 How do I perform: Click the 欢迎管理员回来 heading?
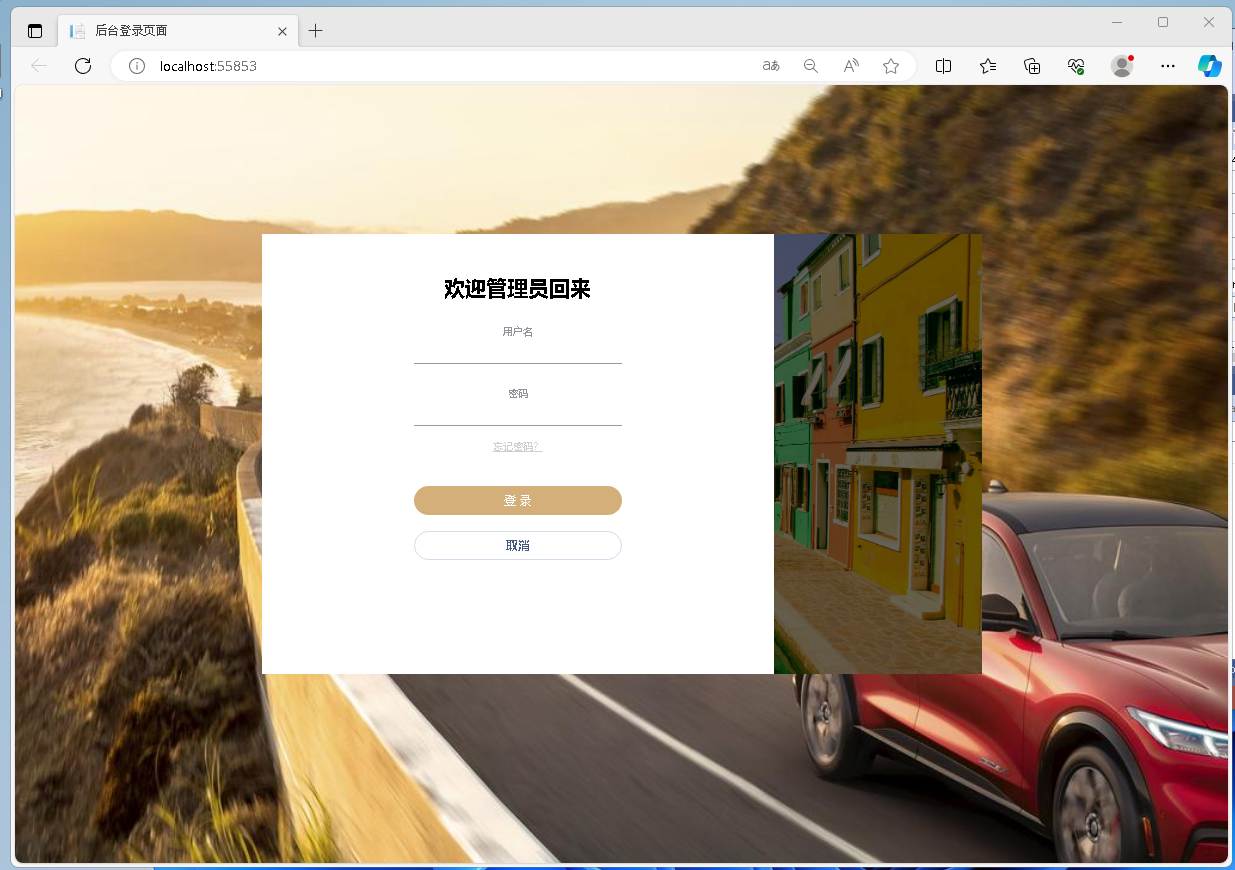(518, 290)
